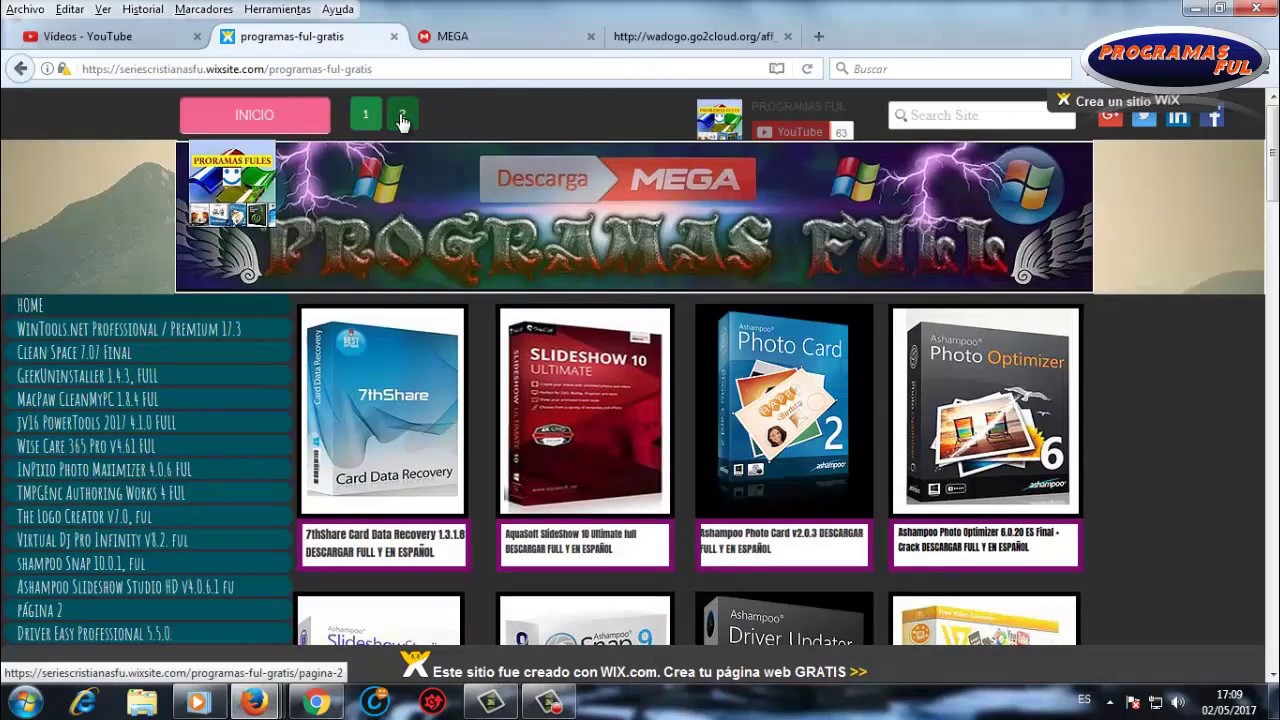Image resolution: width=1280 pixels, height=720 pixels.
Task: Toggle reader view icon in address bar
Action: click(776, 69)
